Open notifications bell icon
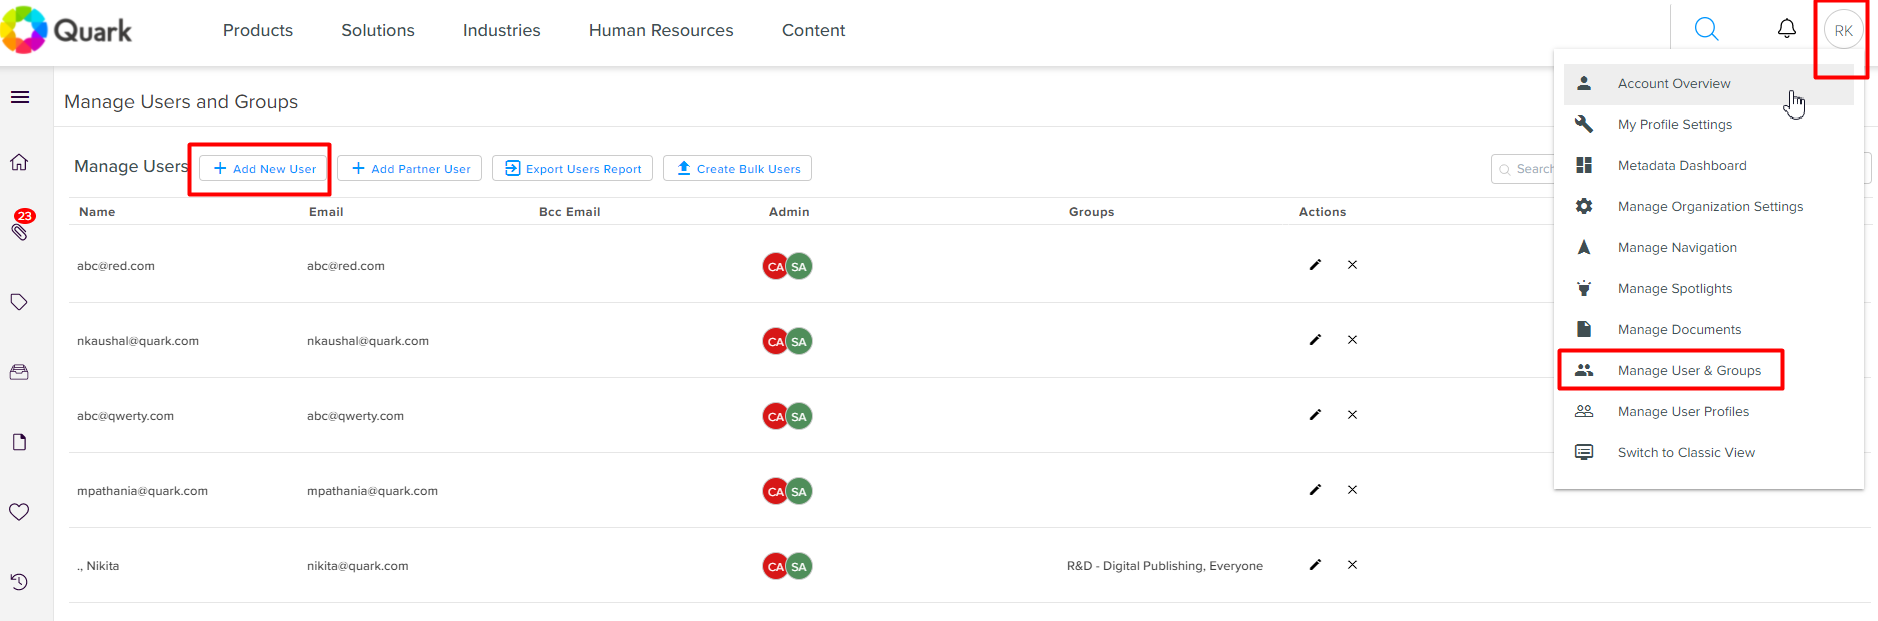Viewport: 1878px width, 621px height. (x=1786, y=29)
